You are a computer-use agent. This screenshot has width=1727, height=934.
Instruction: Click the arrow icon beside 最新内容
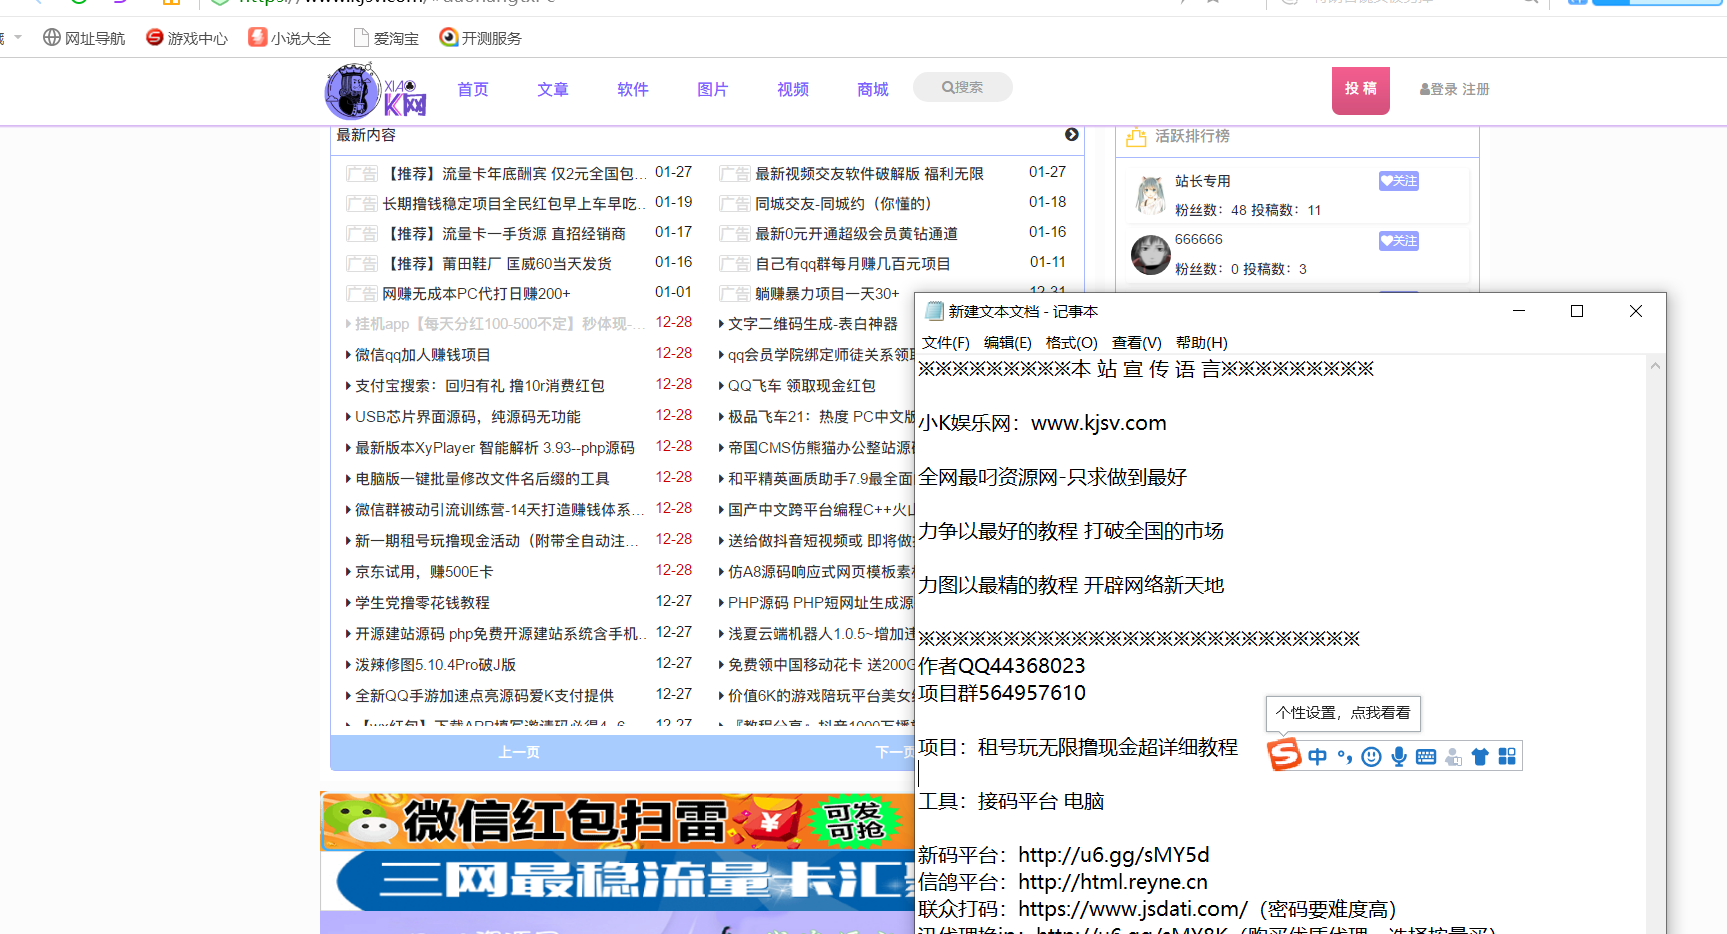1072,134
